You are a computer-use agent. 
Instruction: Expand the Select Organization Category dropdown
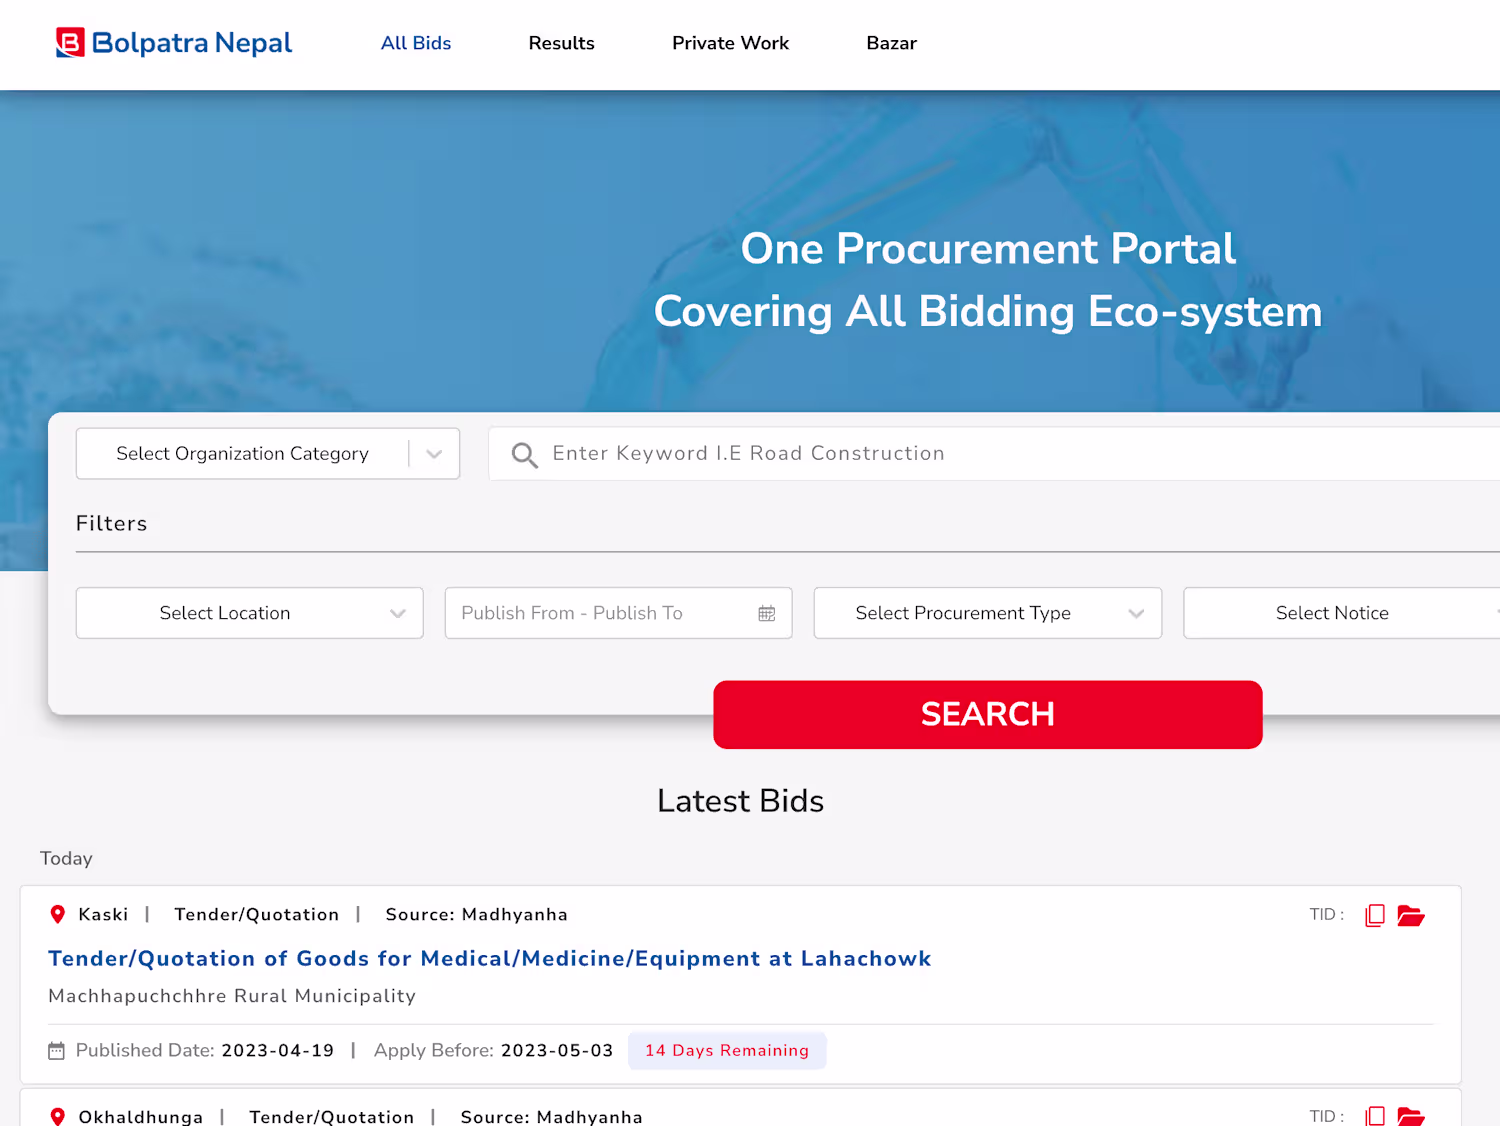[x=268, y=454]
